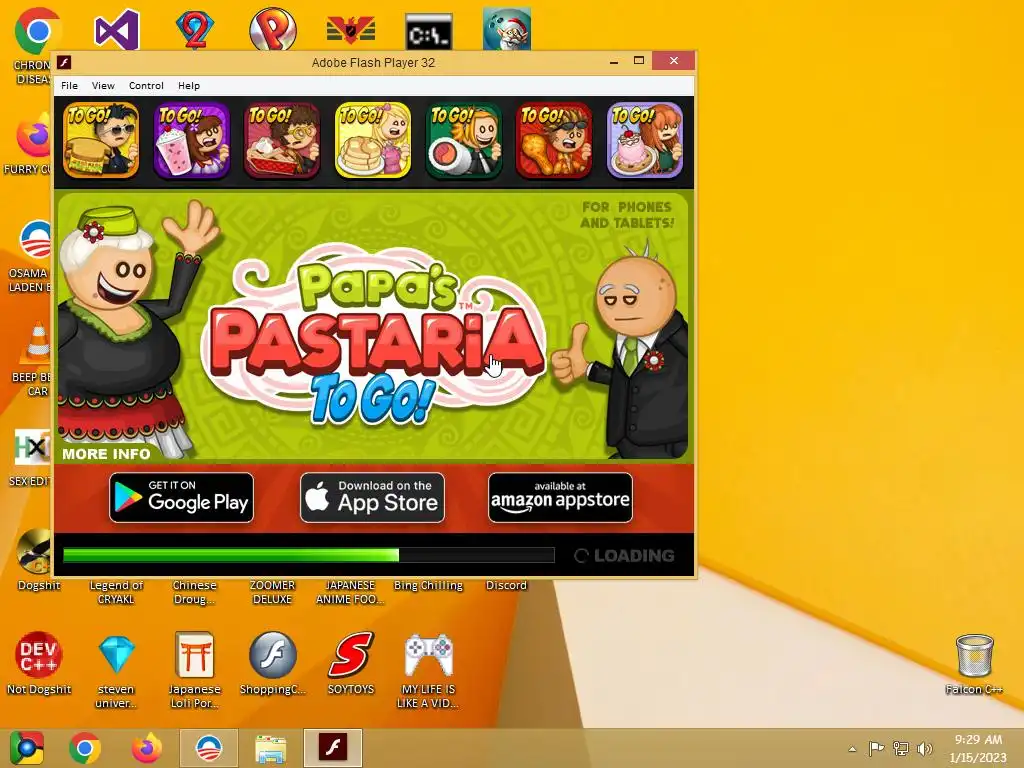The image size is (1024, 768).
Task: Click the network tray icon
Action: (901, 748)
